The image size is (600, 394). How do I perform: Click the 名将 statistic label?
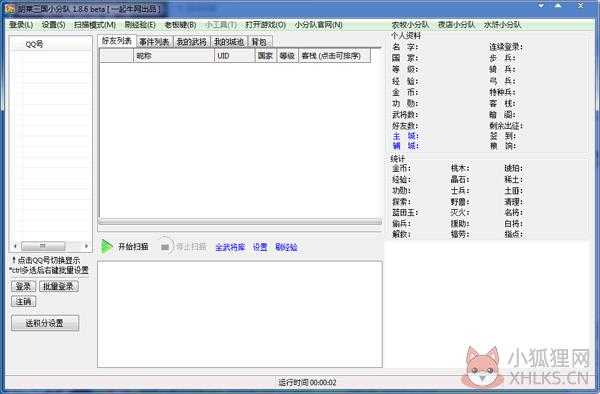(x=514, y=213)
